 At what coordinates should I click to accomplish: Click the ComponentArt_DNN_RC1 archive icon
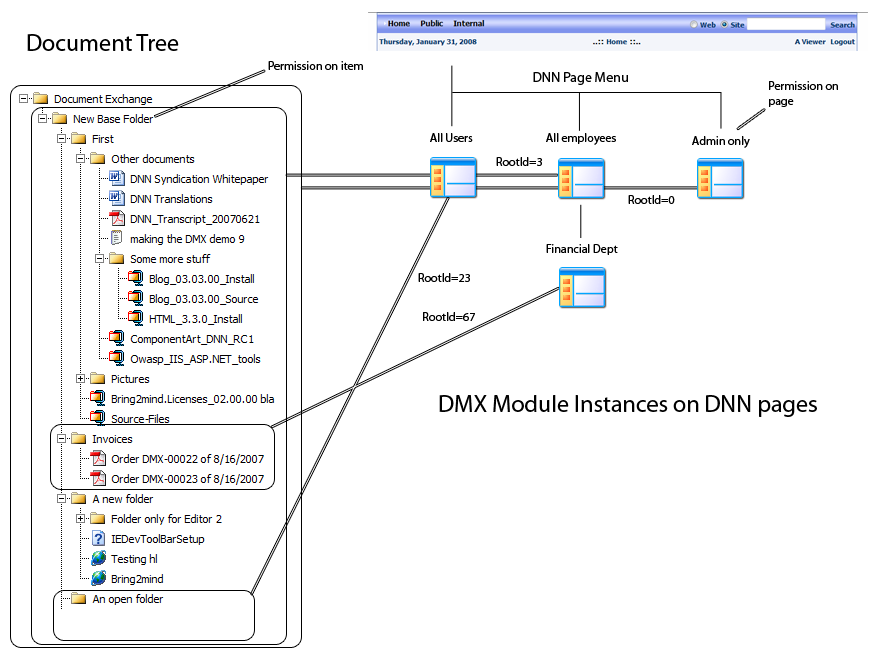117,339
